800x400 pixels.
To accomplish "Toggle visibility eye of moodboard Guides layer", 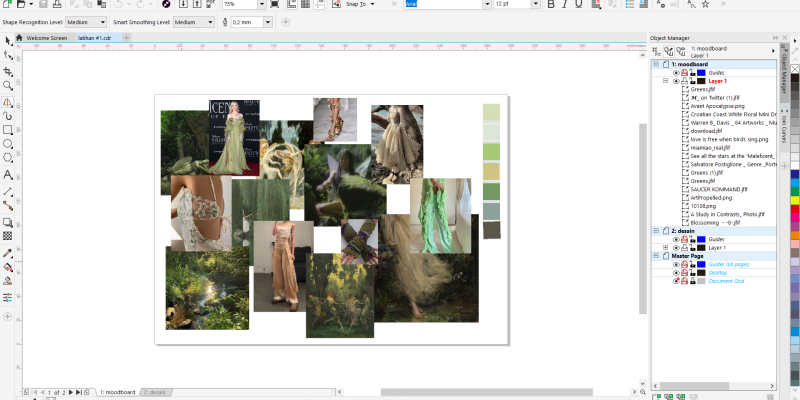I will pyautogui.click(x=676, y=73).
